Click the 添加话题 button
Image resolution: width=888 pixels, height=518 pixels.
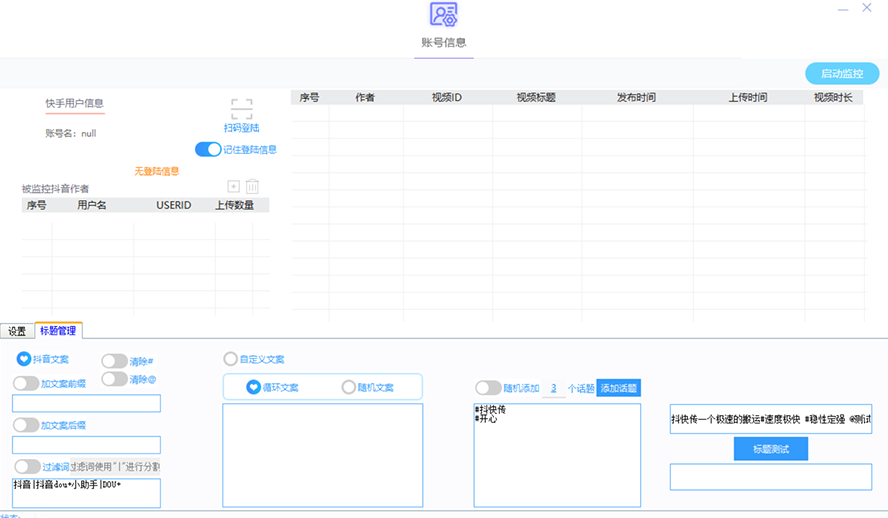coord(618,388)
